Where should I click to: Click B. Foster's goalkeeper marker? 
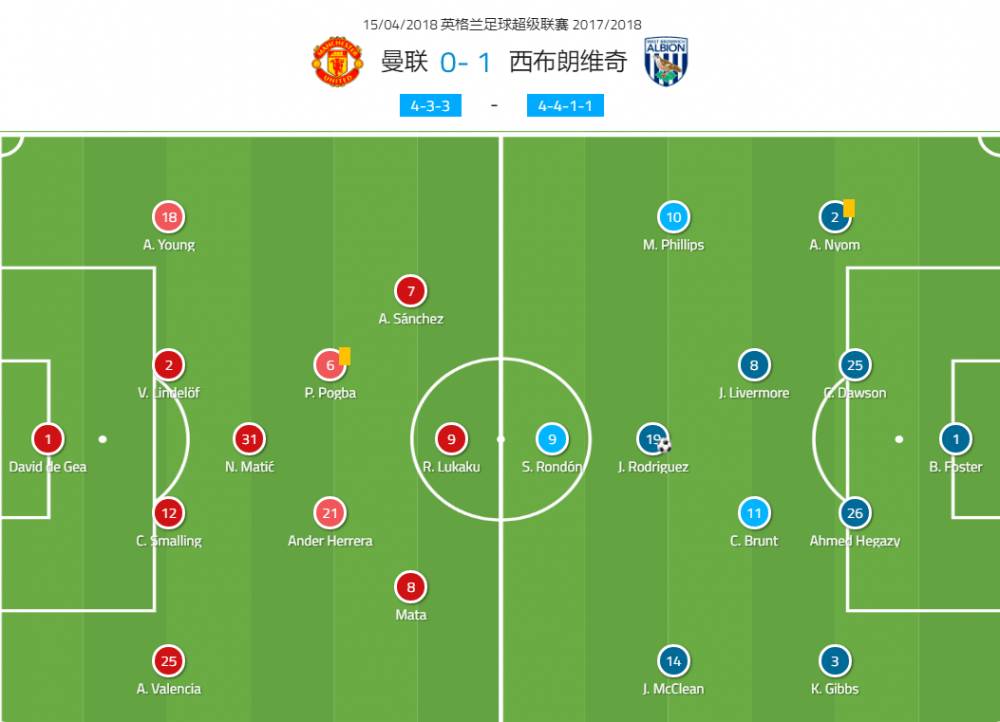tap(955, 439)
